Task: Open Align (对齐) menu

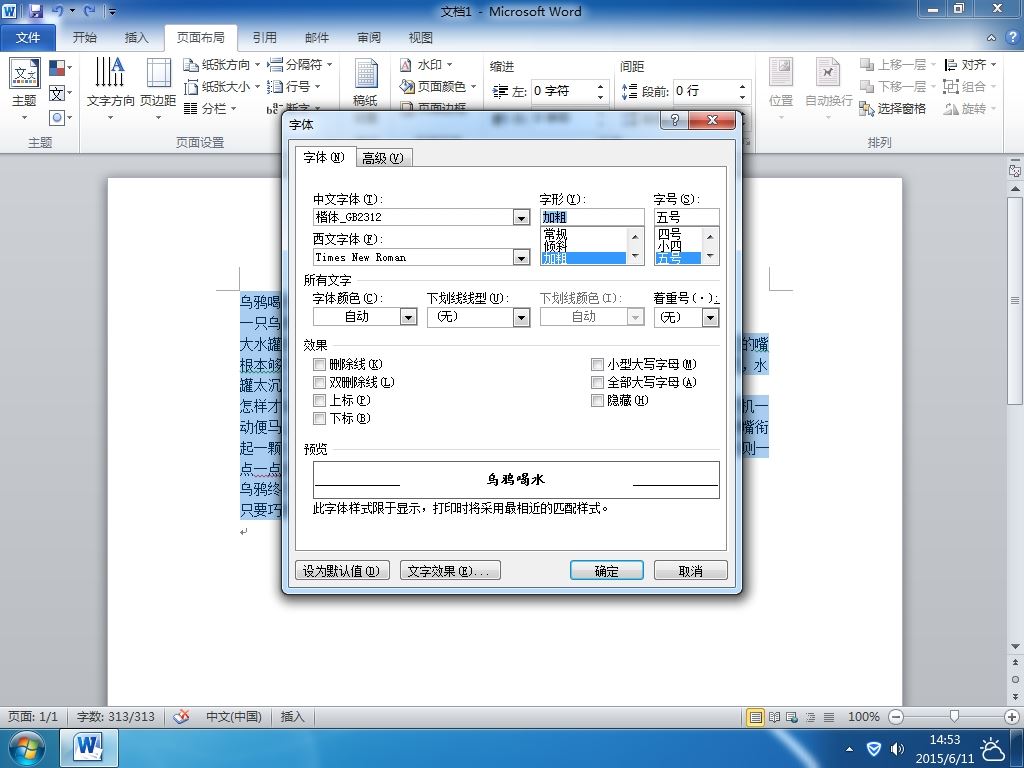Action: (x=970, y=65)
